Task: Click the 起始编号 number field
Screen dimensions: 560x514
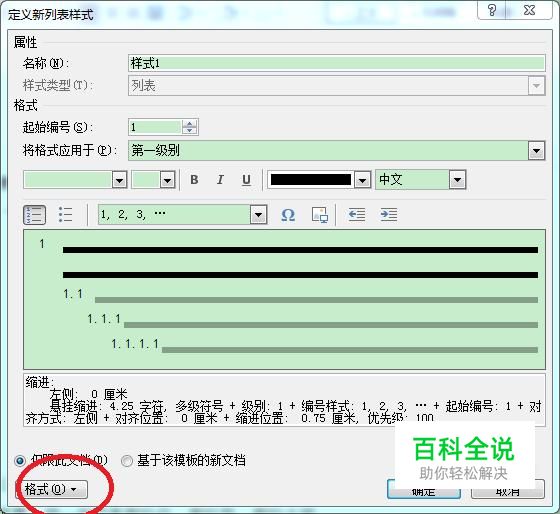Action: tap(155, 127)
